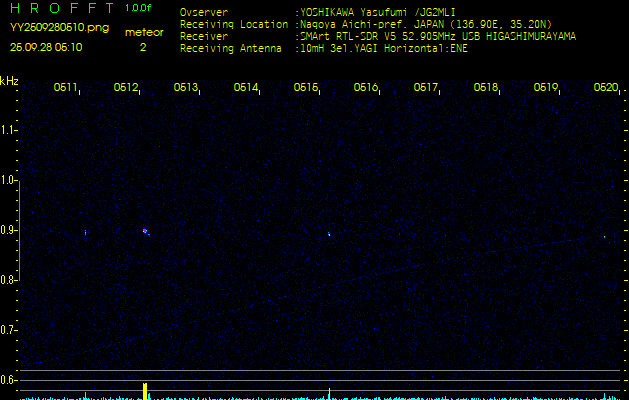Click the meteor count value 2
Screen dimensions: 629x400
(143, 47)
